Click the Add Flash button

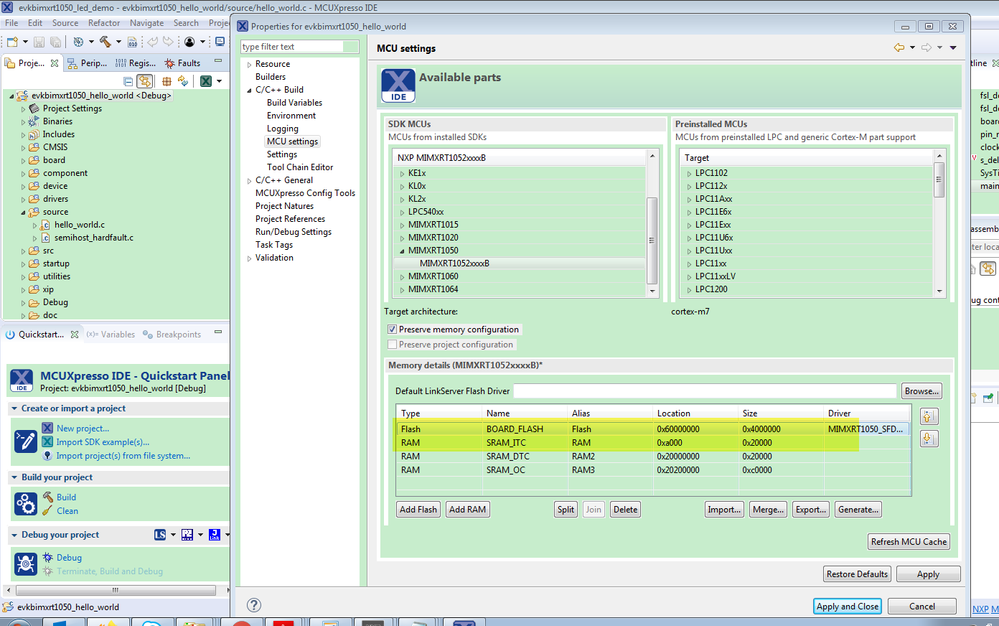click(418, 509)
